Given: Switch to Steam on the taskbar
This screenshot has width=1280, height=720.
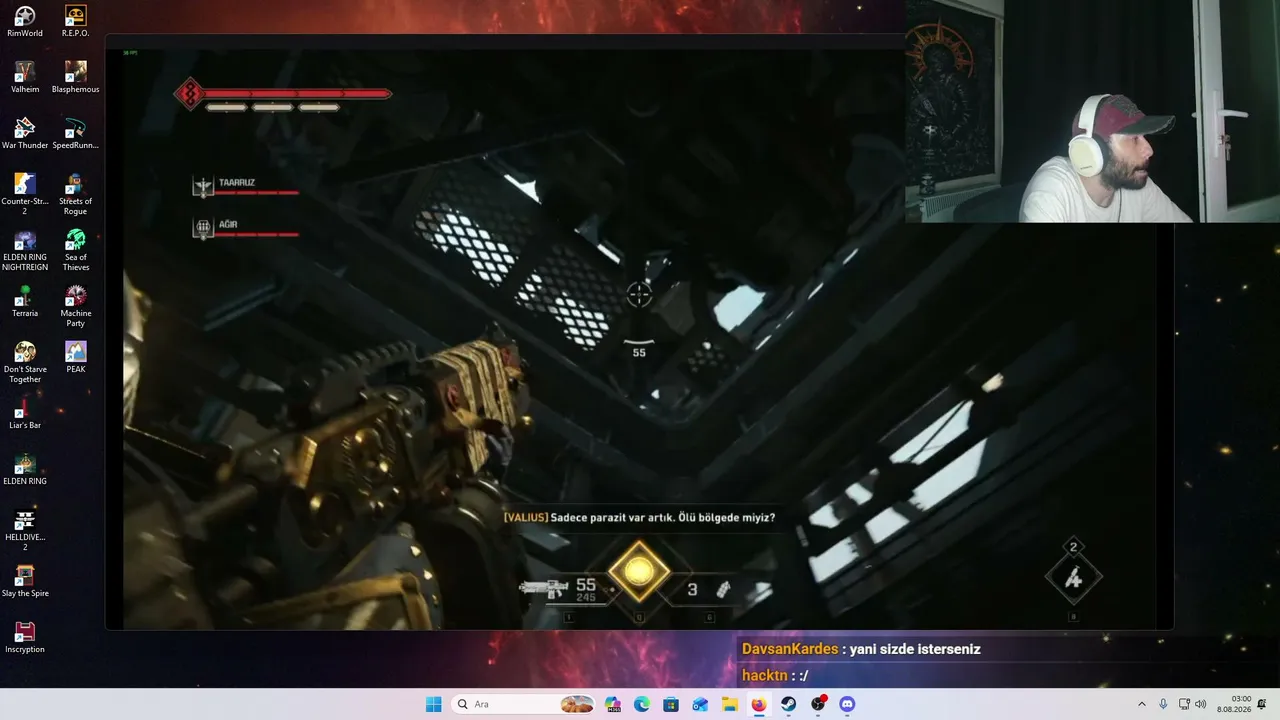Looking at the screenshot, I should coord(789,704).
